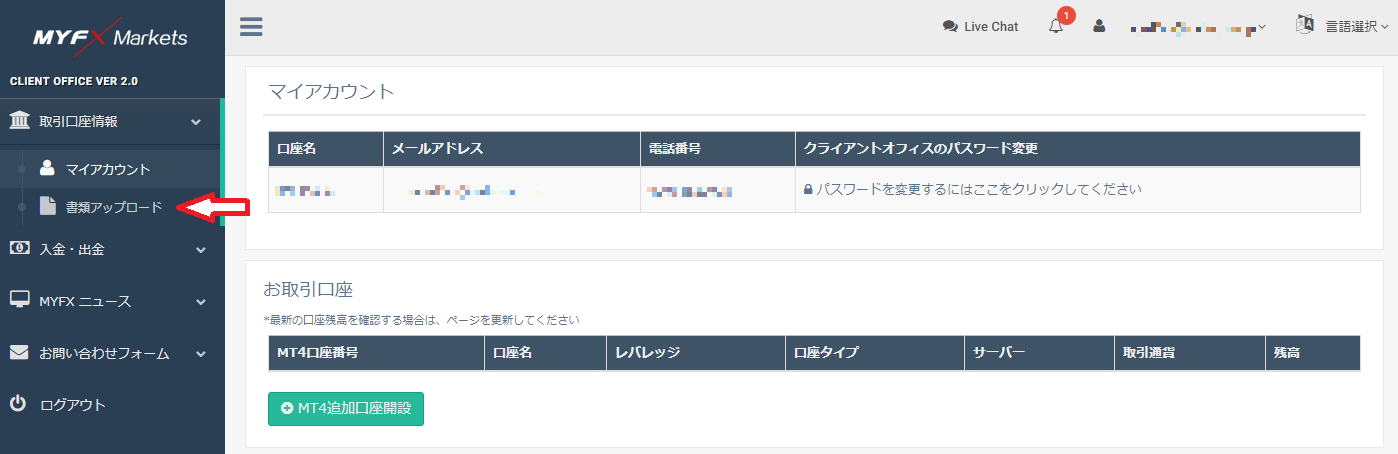Click the money icon beside 入金・出金
The height and width of the screenshot is (454, 1398).
19,249
